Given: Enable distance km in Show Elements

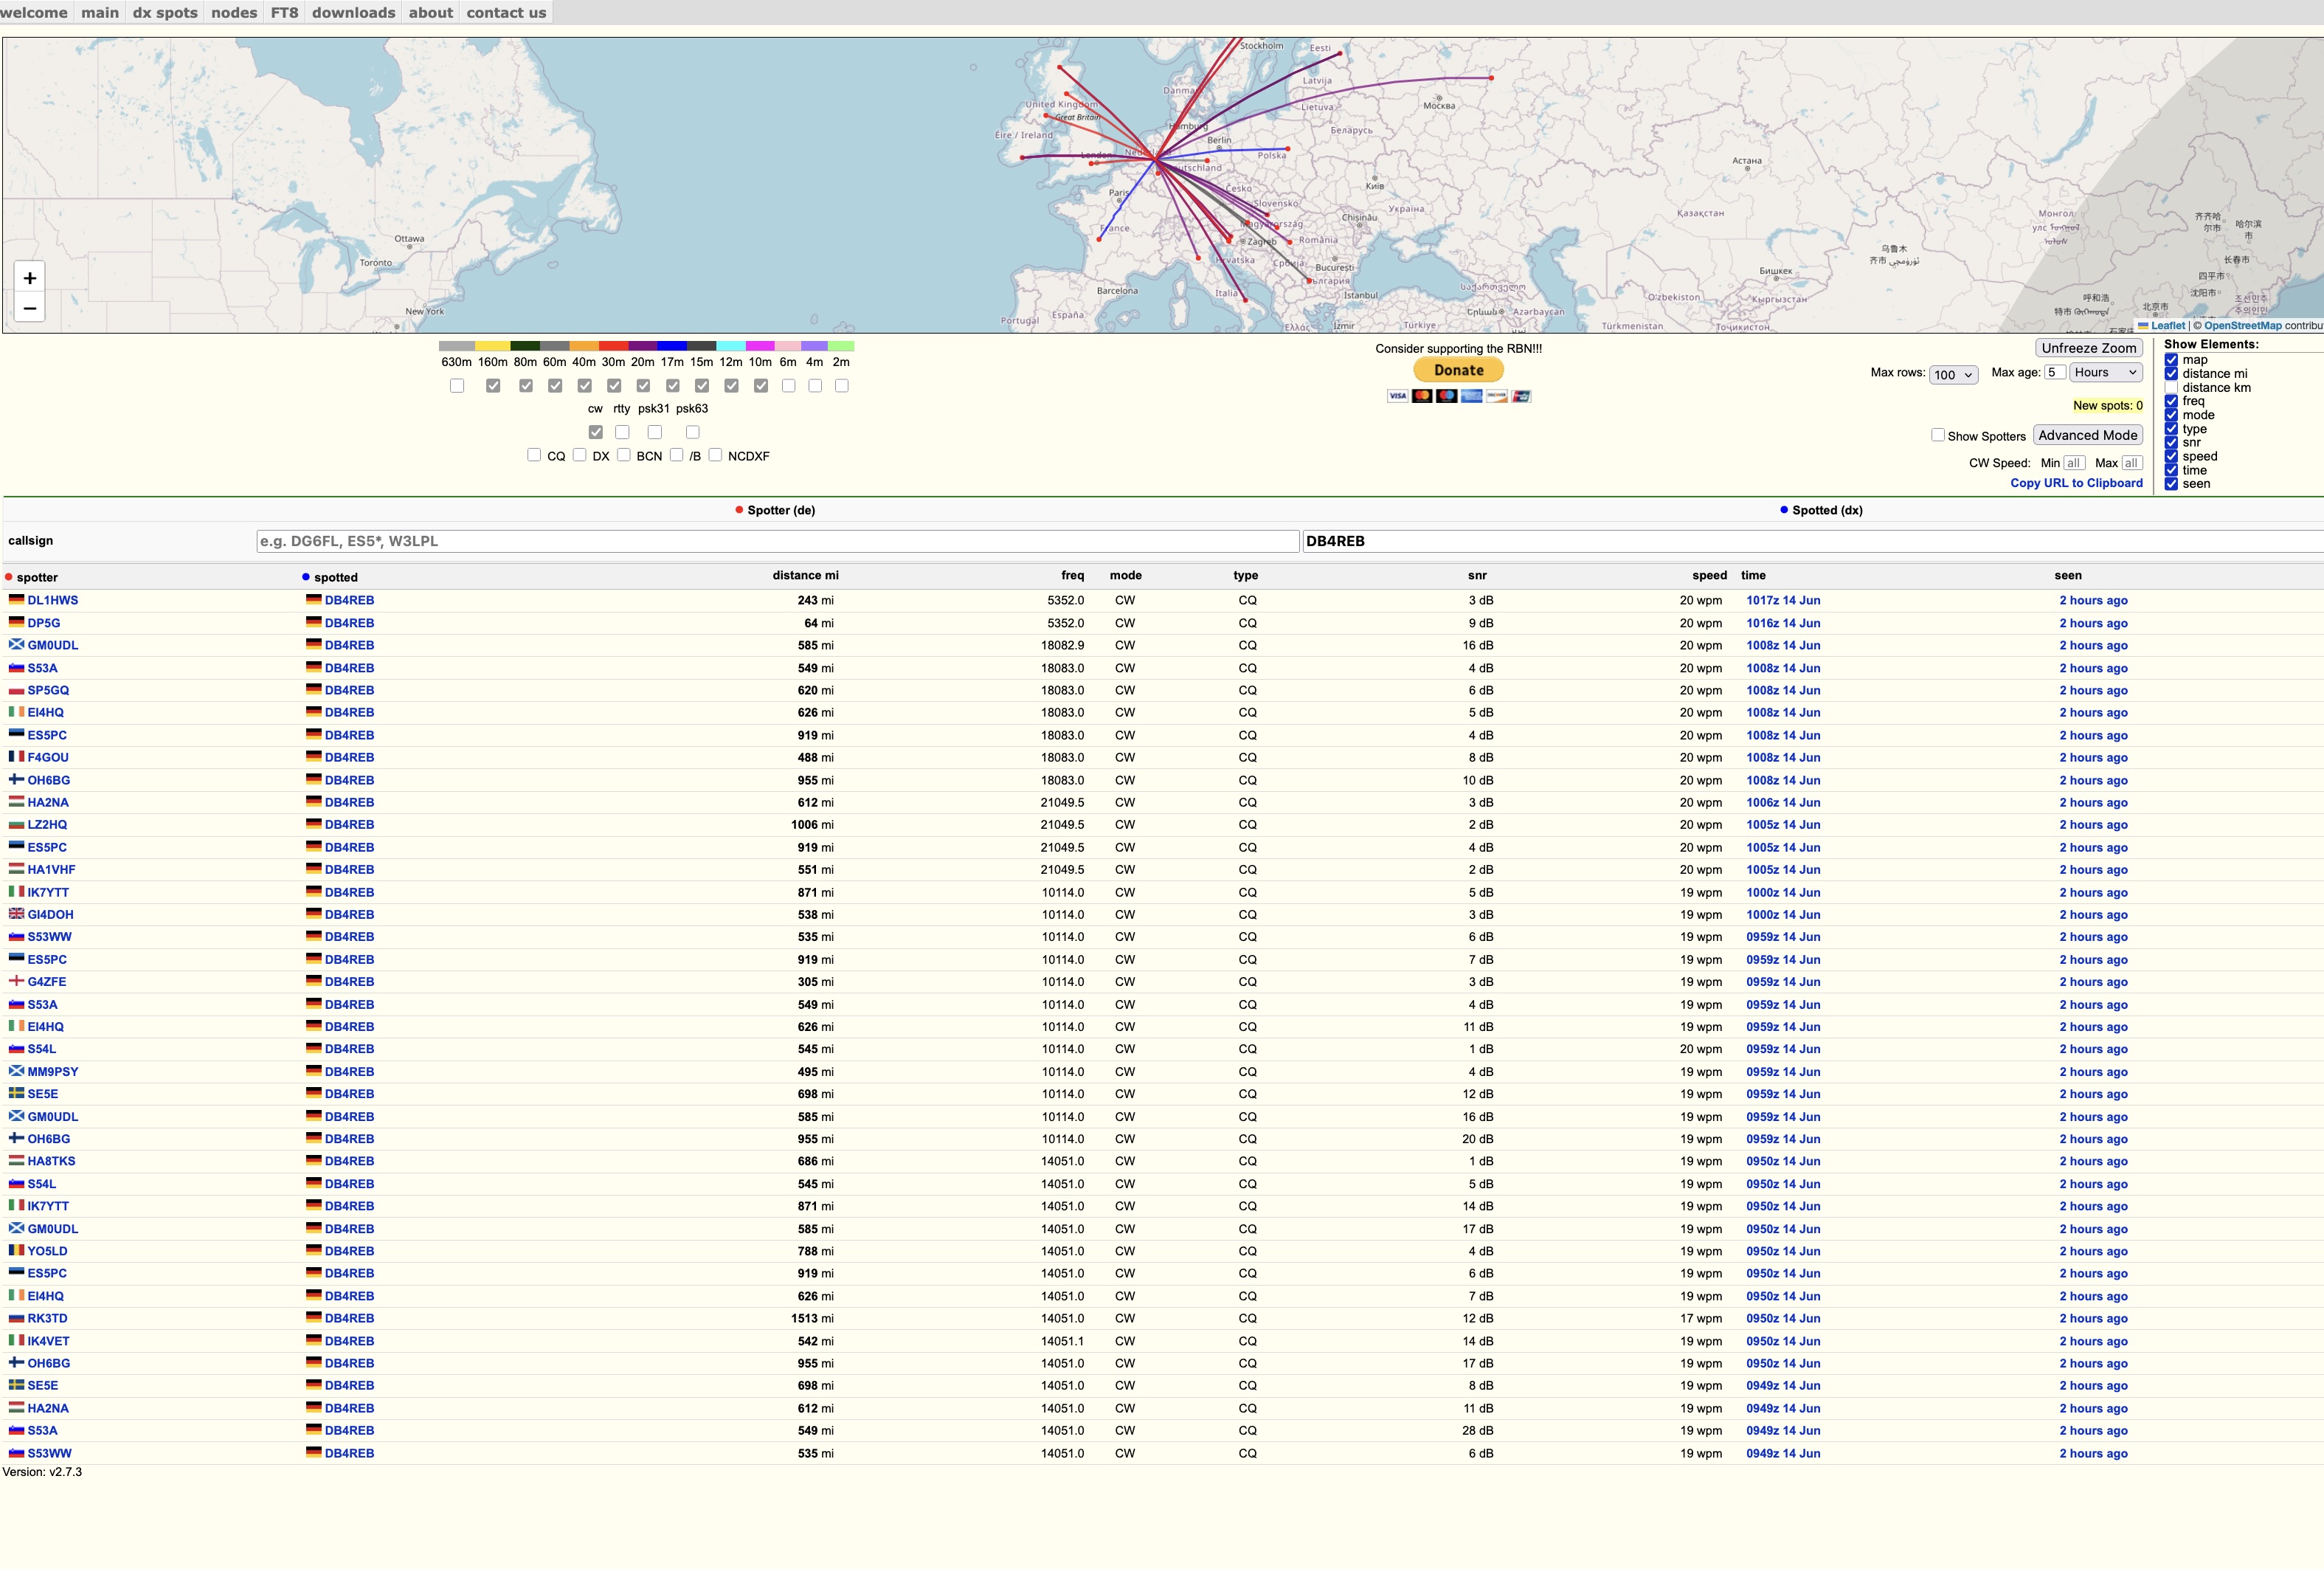Looking at the screenshot, I should coord(2171,387).
